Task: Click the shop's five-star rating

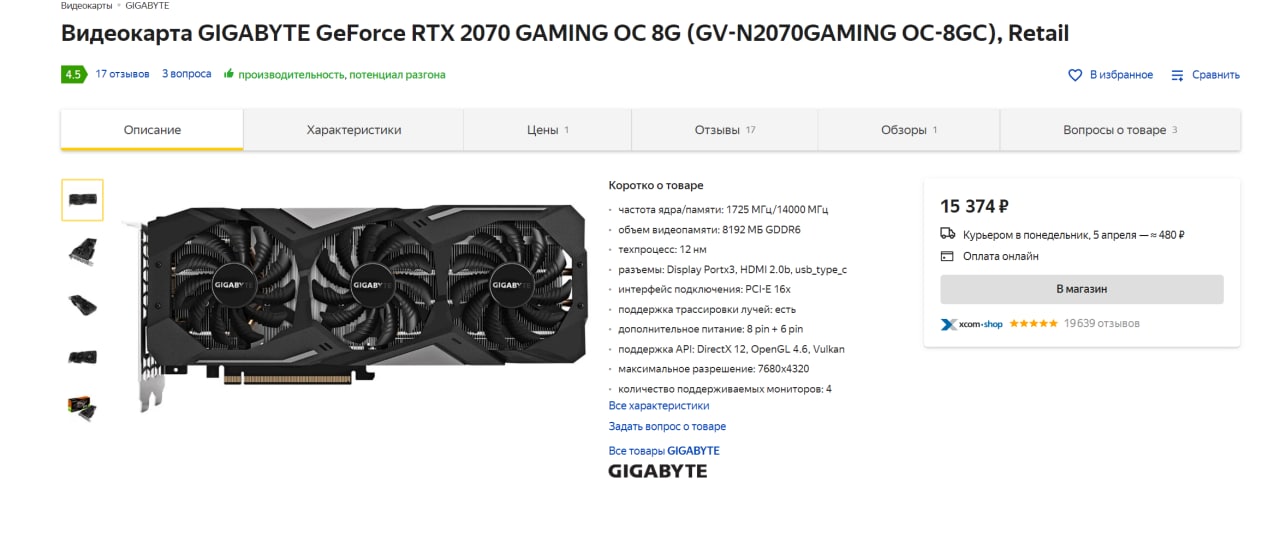Action: (1033, 324)
